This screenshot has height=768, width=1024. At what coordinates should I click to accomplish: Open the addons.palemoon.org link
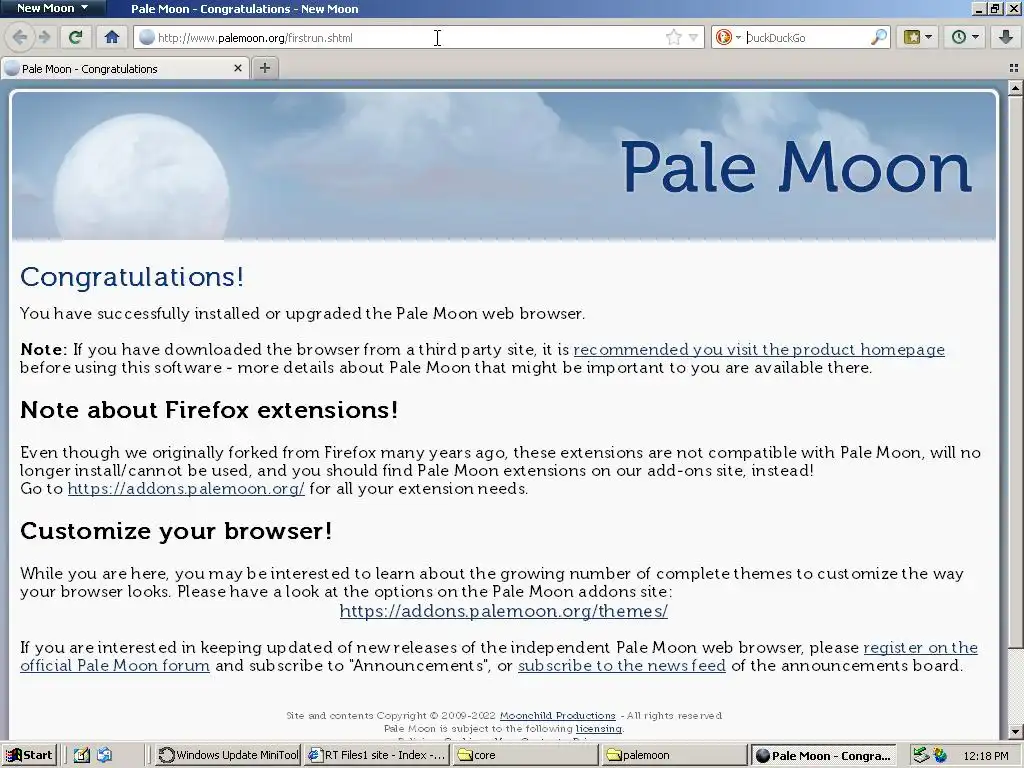click(x=186, y=488)
